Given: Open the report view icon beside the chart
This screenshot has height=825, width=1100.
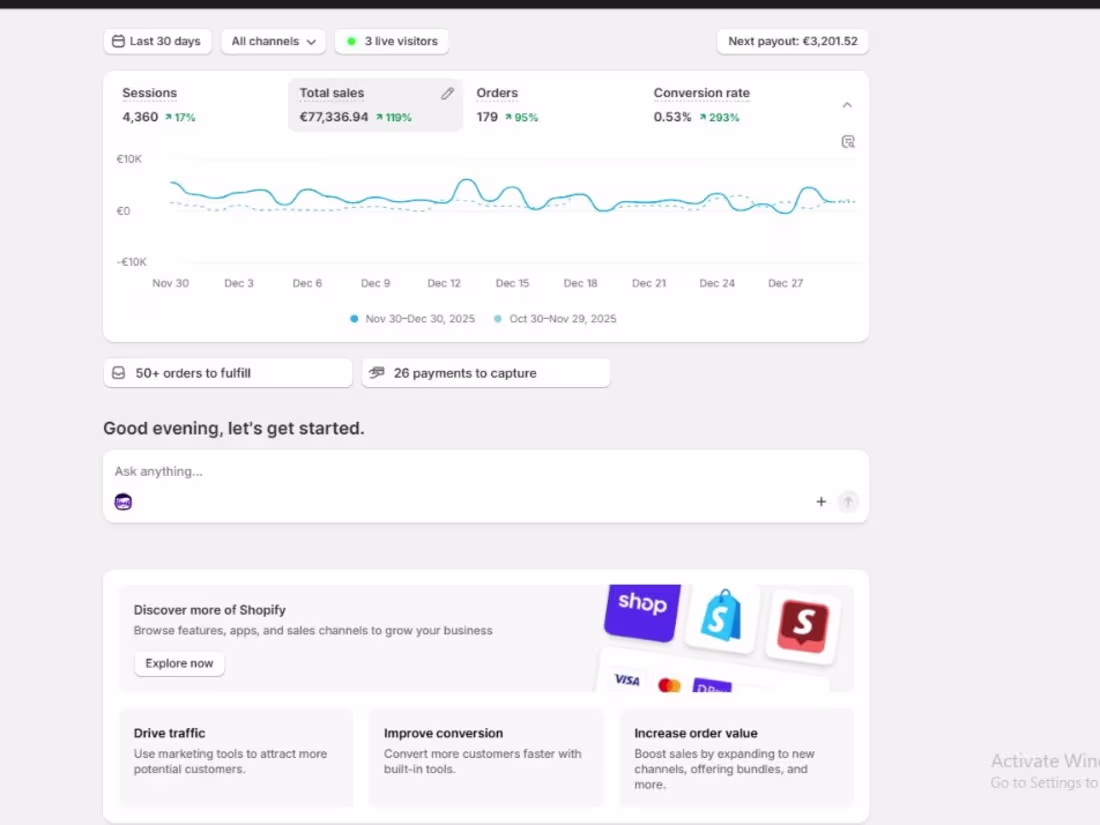Looking at the screenshot, I should (x=848, y=142).
